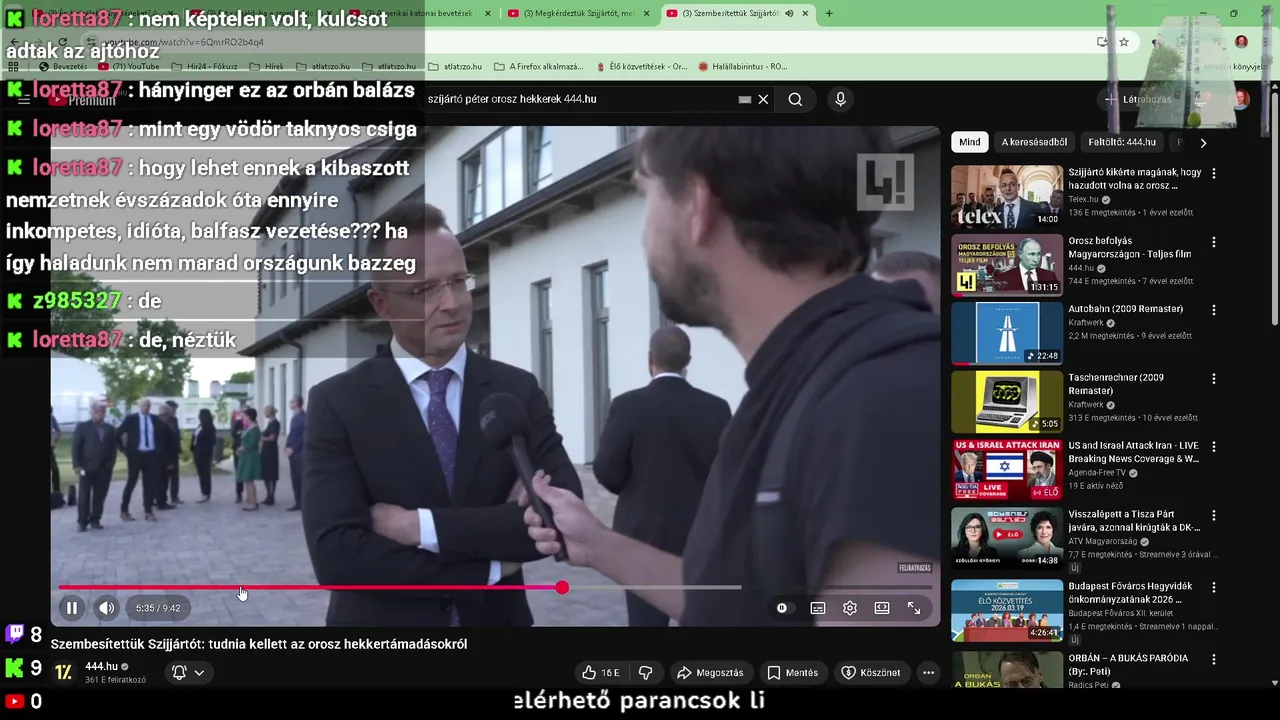Viewport: 1280px width, 720px height.
Task: Open Létrehozás create button
Action: click(1137, 99)
